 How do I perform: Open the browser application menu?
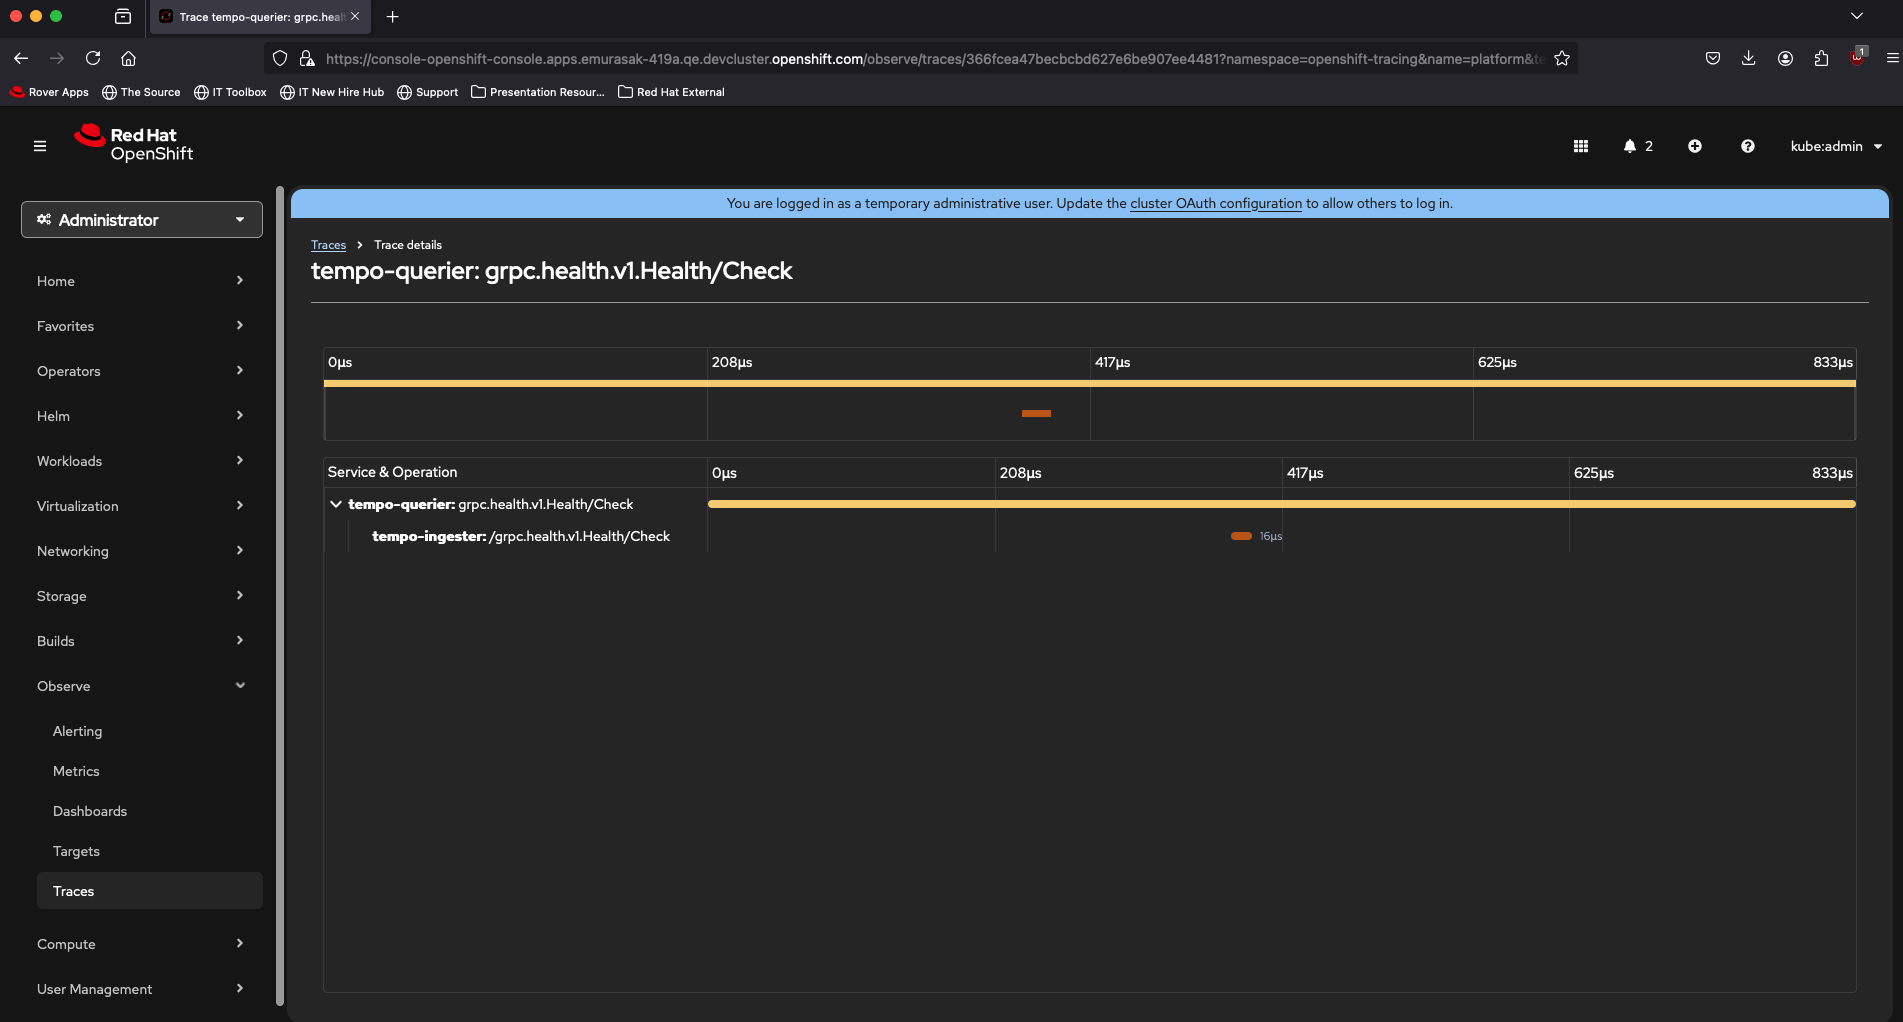click(1892, 58)
